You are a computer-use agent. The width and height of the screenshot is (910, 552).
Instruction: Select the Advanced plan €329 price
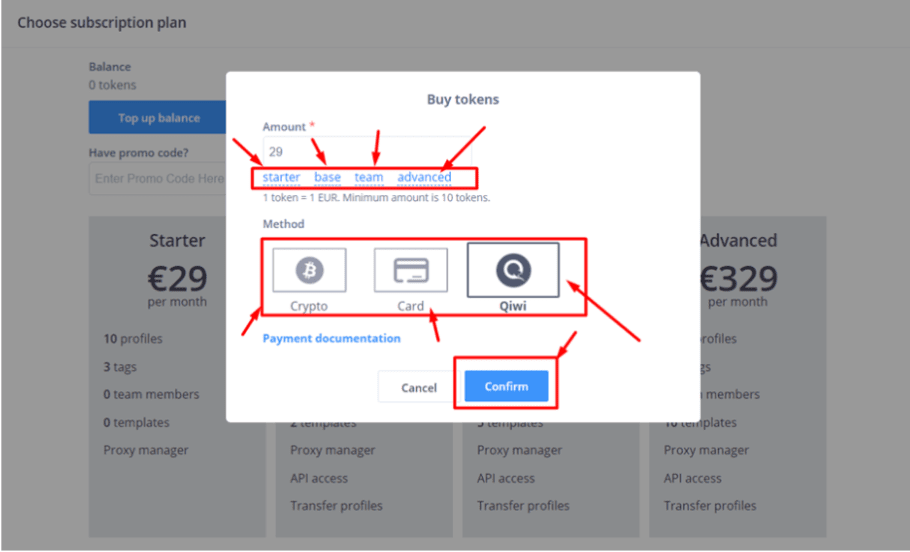[738, 279]
